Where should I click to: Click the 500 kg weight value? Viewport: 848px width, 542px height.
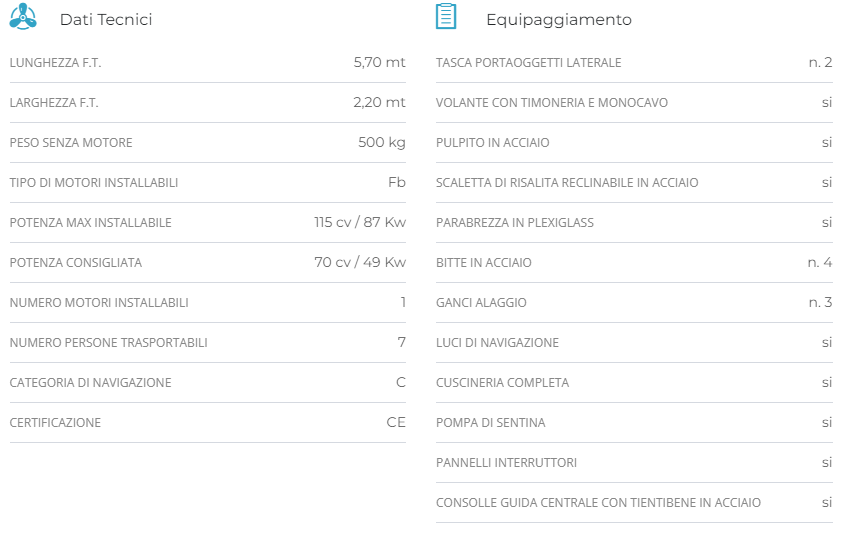[381, 142]
